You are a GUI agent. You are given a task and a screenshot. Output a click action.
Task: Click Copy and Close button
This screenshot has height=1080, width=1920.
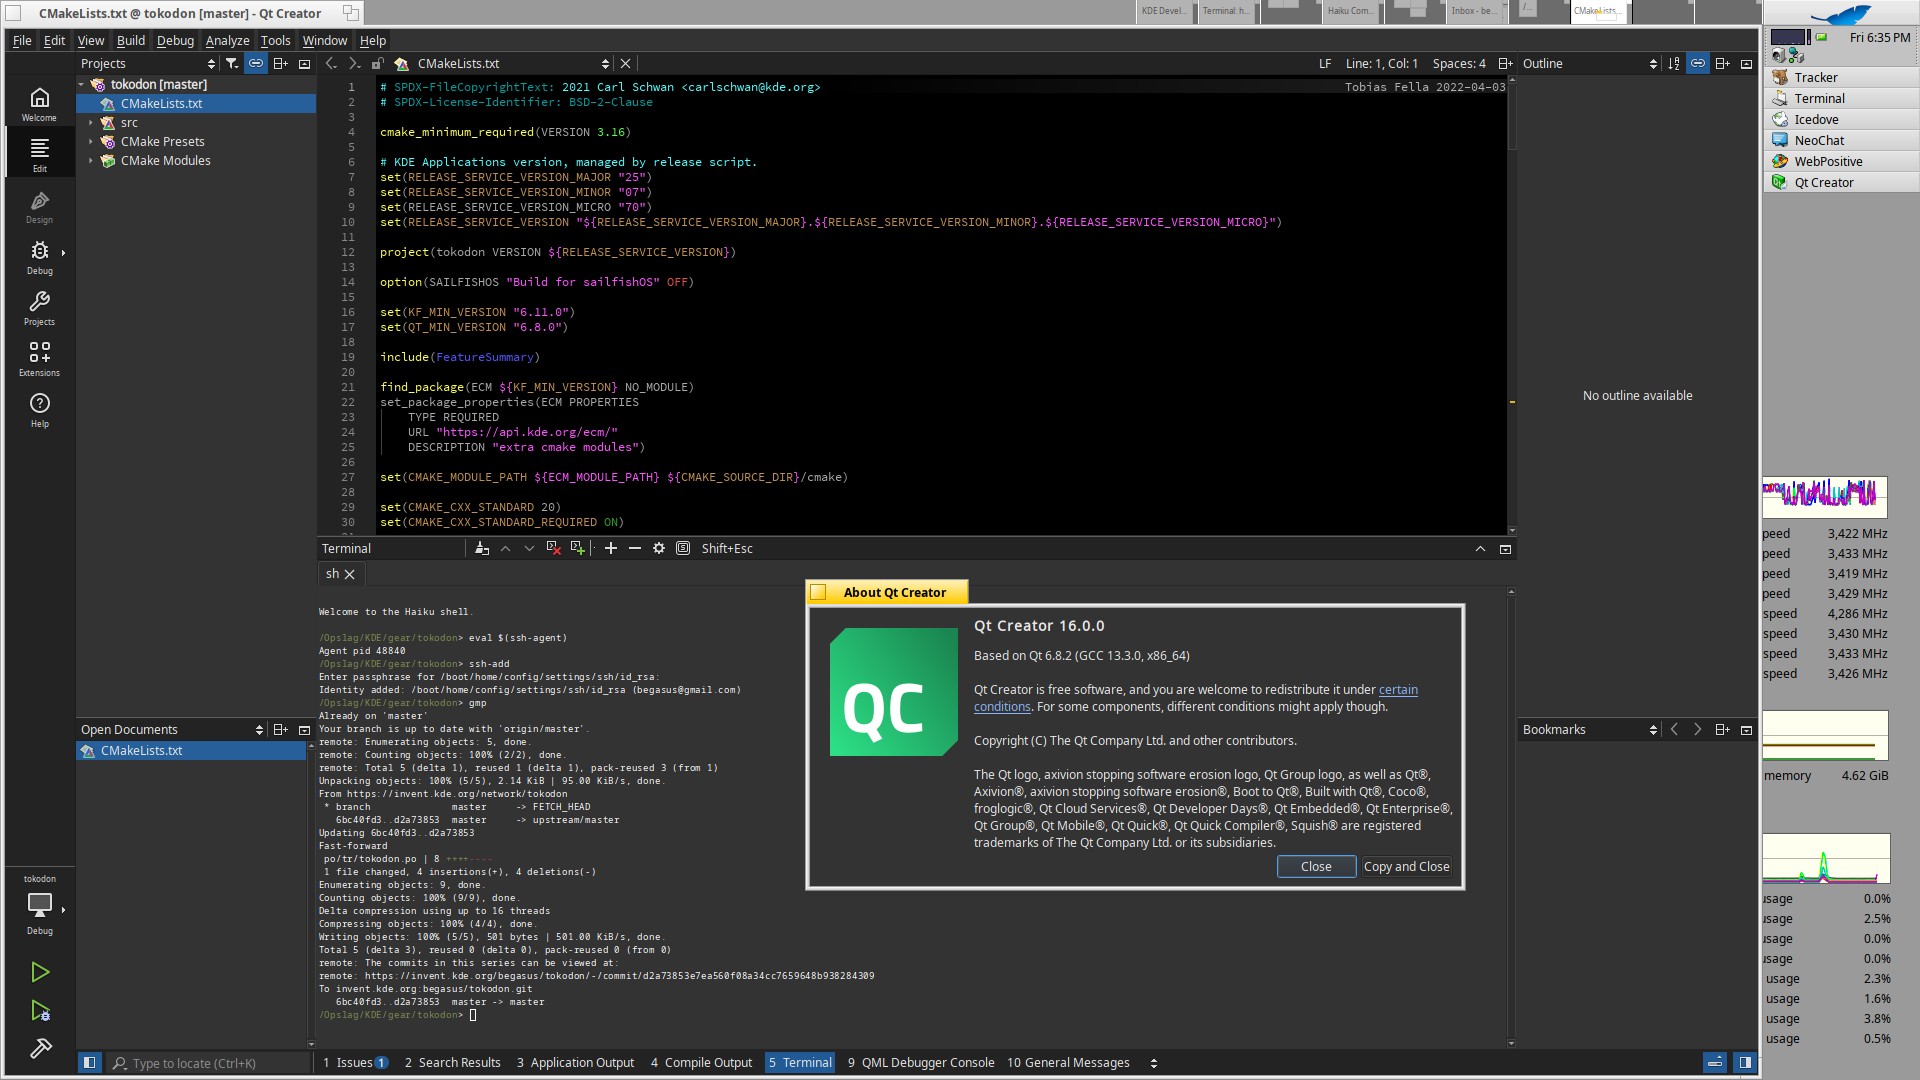[1406, 866]
